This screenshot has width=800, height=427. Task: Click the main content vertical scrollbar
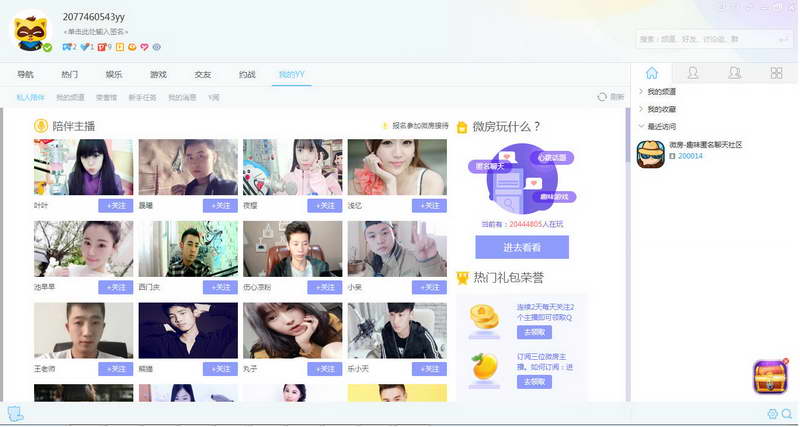click(x=627, y=135)
